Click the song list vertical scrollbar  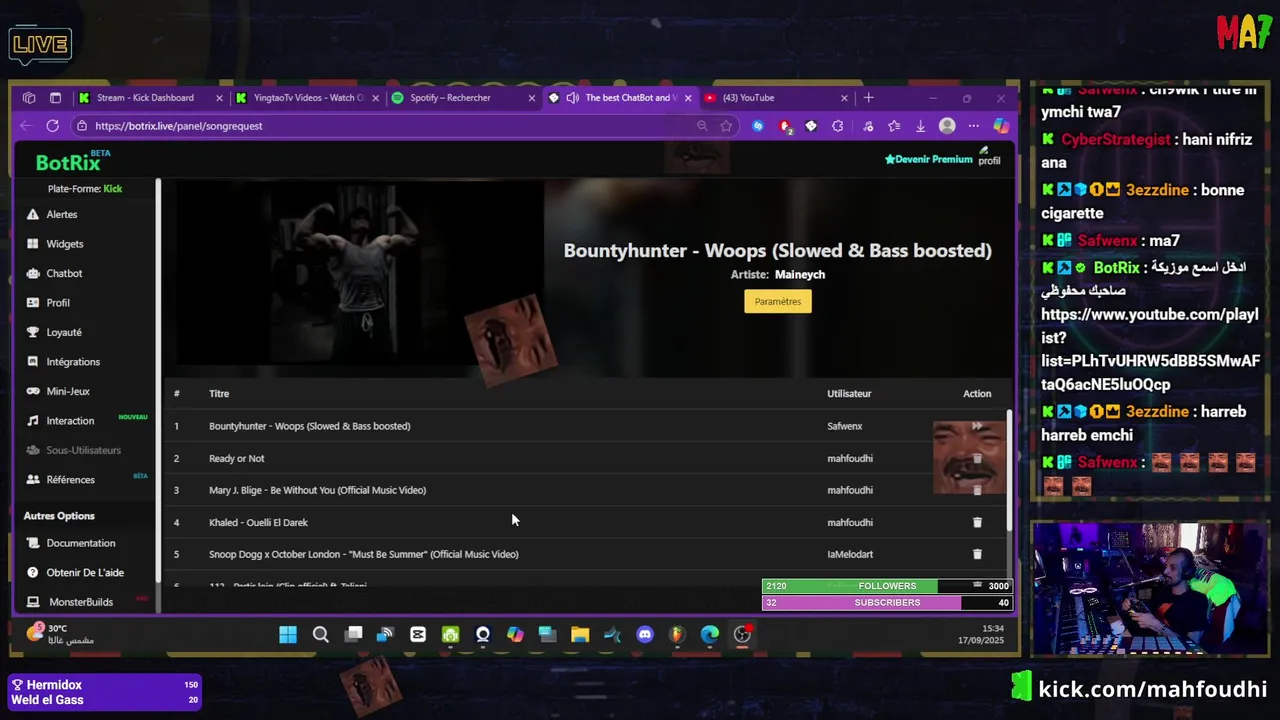click(x=1008, y=470)
